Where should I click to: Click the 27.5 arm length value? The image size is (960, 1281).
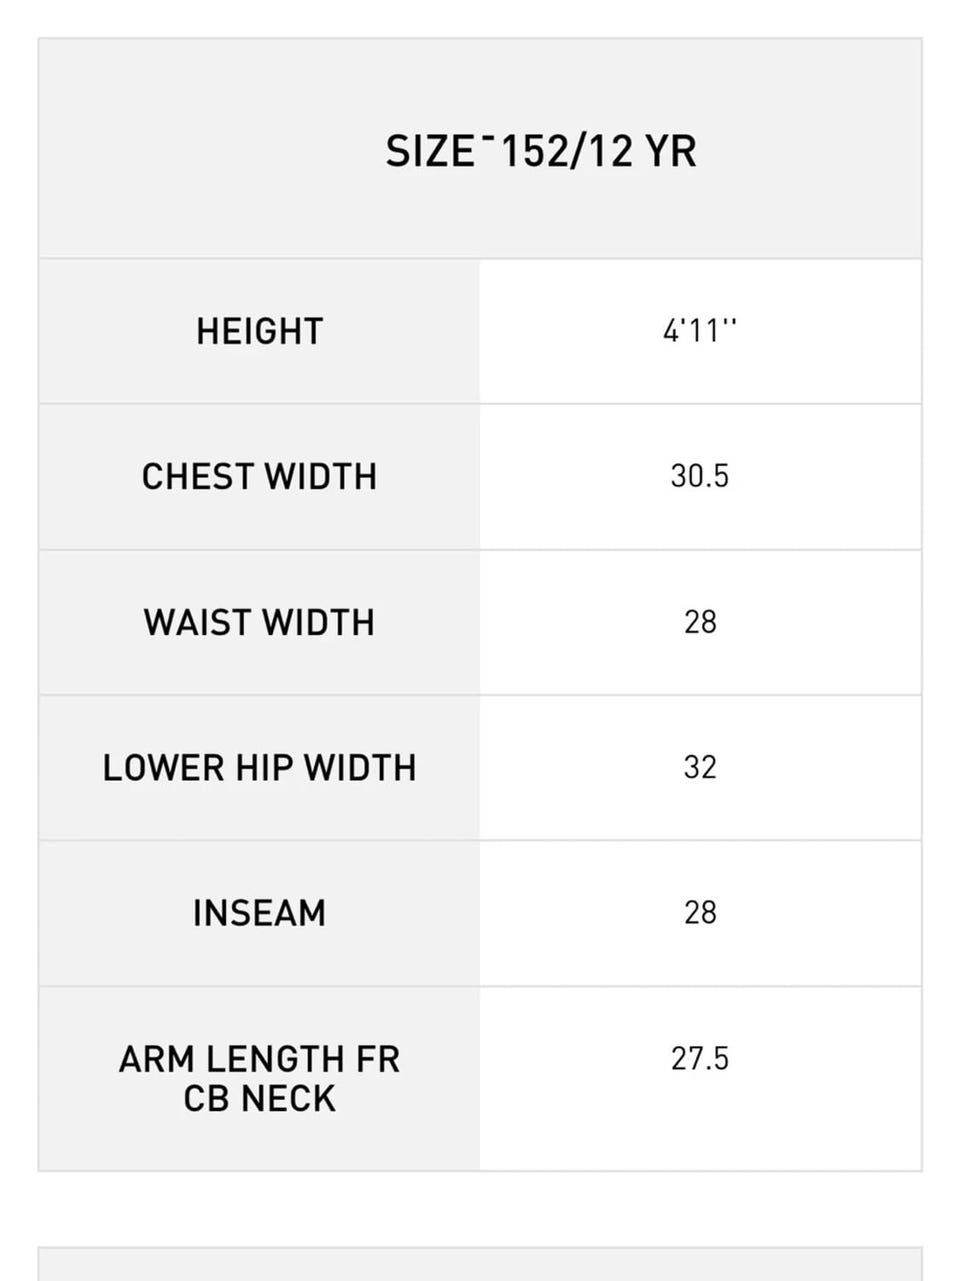pos(699,1058)
